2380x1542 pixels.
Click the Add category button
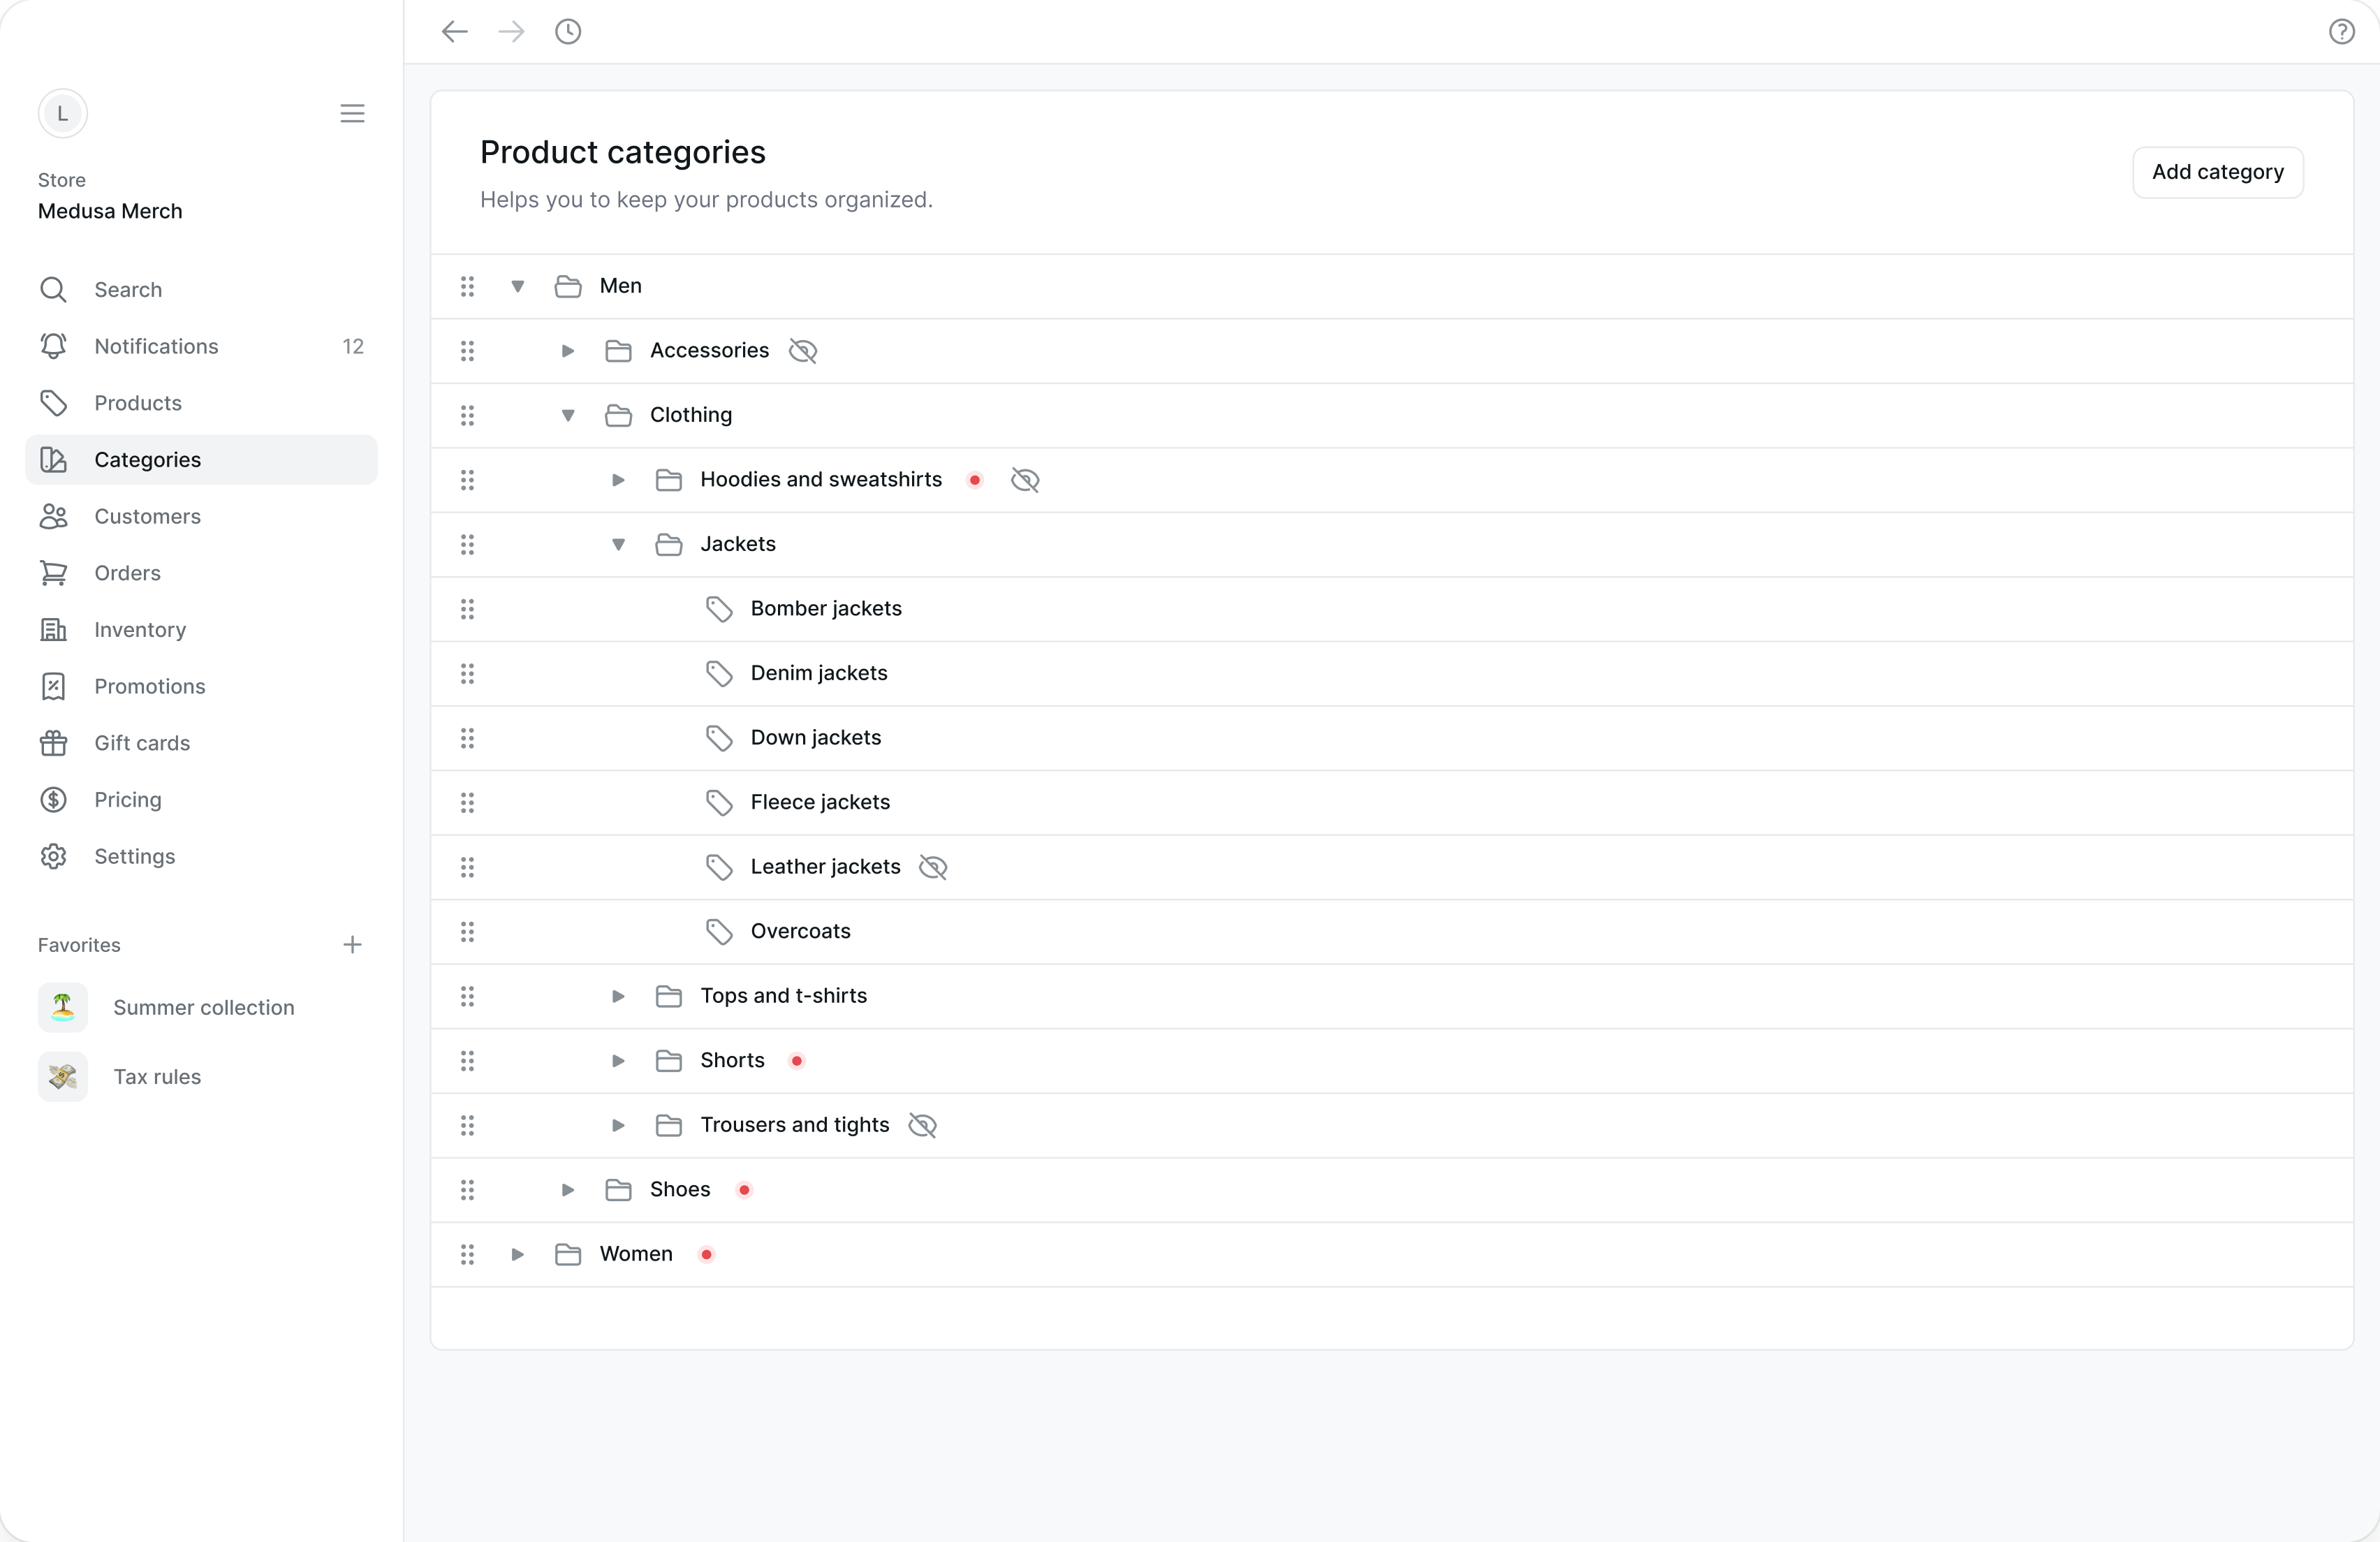[x=2218, y=173]
